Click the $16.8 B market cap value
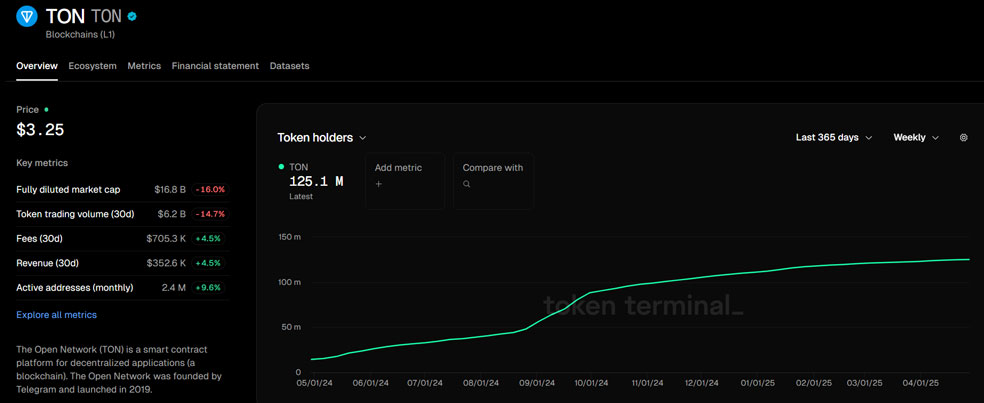Image resolution: width=984 pixels, height=403 pixels. pyautogui.click(x=170, y=189)
